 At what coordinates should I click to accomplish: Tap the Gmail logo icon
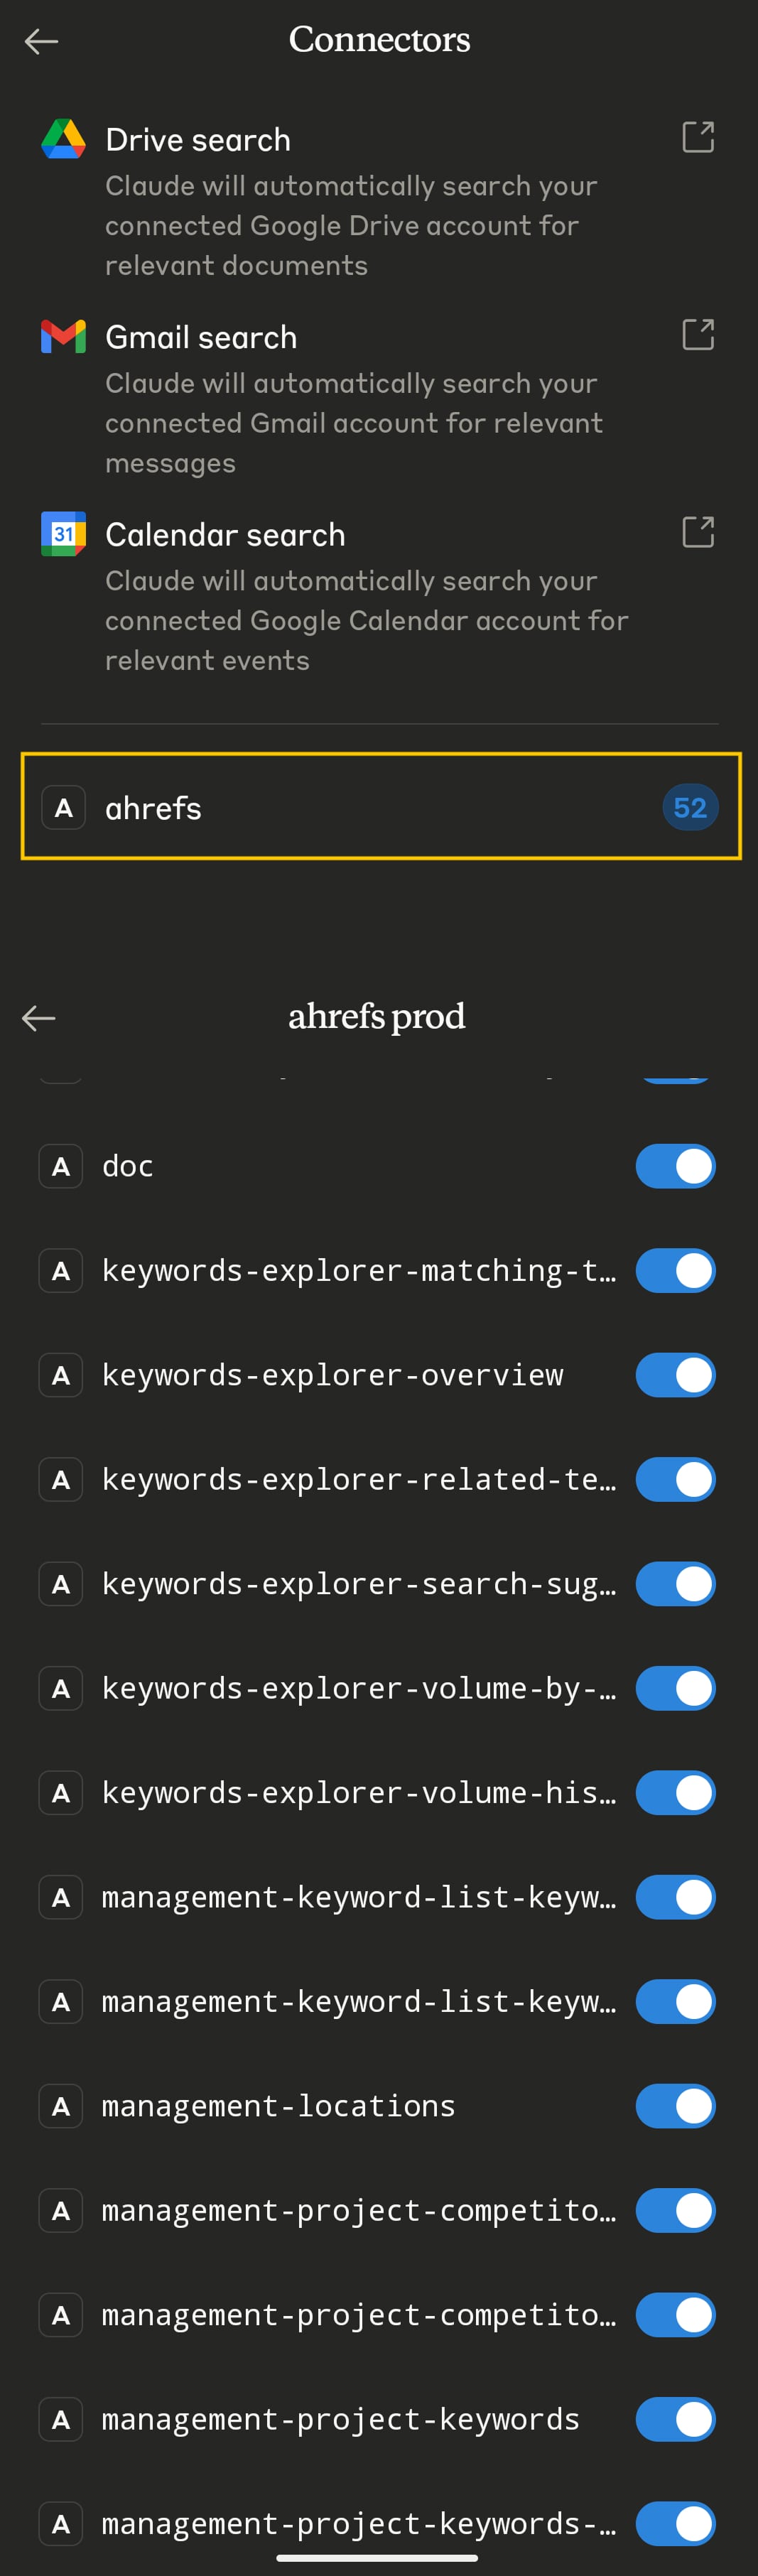coord(63,336)
